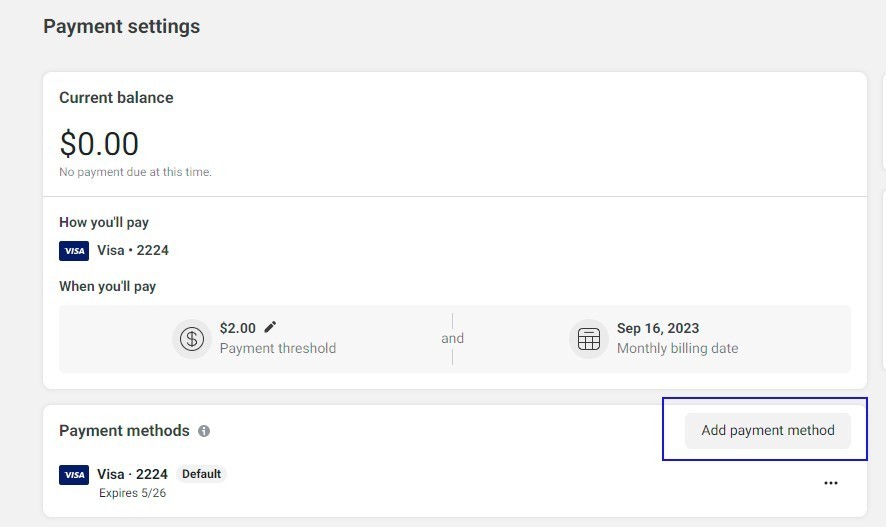The image size is (886, 527).
Task: Click the Default badge on Visa card
Action: 201,474
